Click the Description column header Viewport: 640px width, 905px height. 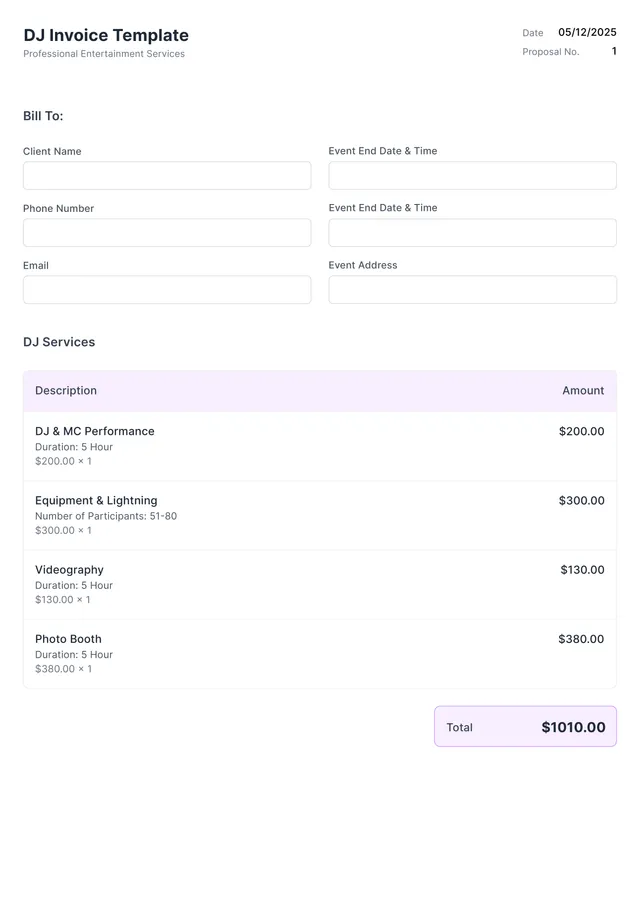pyautogui.click(x=65, y=390)
